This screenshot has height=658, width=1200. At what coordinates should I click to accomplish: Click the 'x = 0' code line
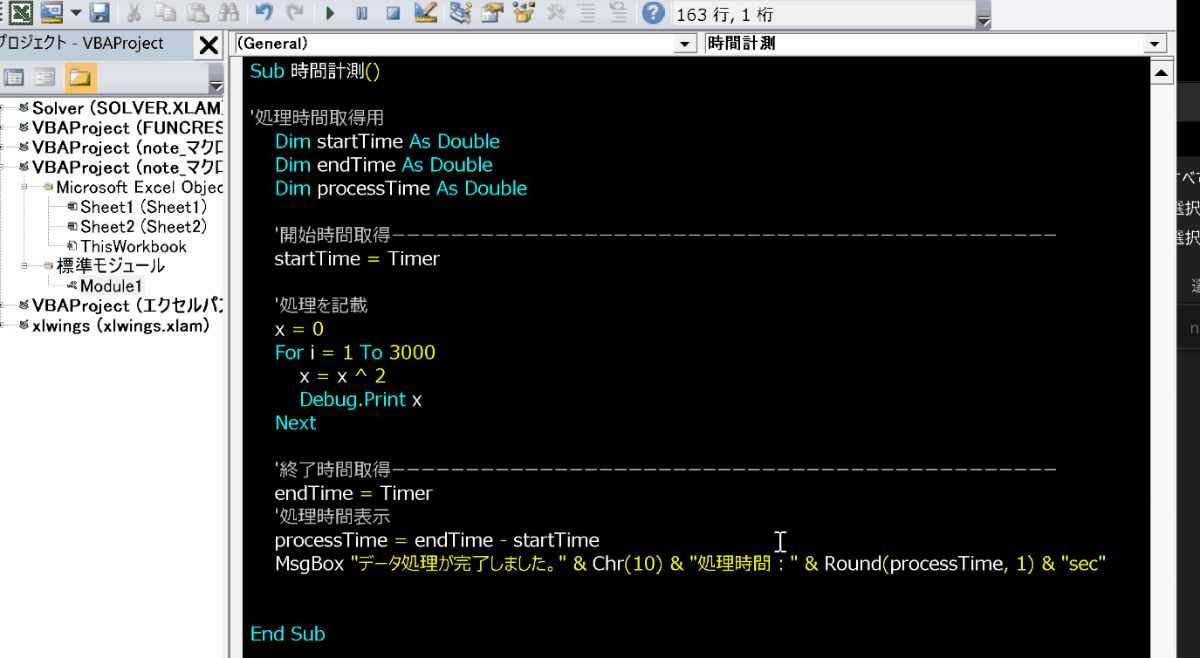[x=299, y=329]
